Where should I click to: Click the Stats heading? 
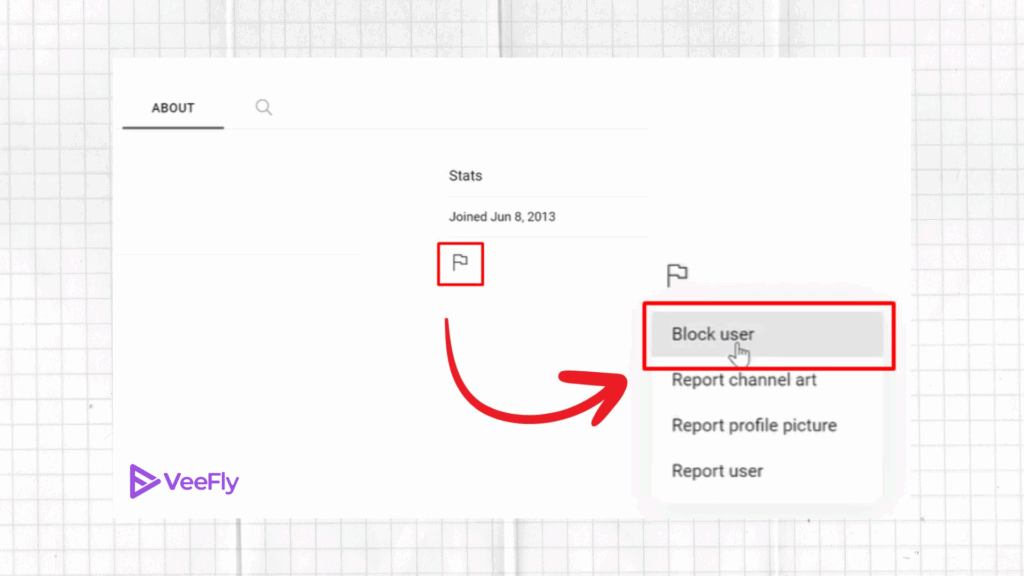click(x=465, y=175)
